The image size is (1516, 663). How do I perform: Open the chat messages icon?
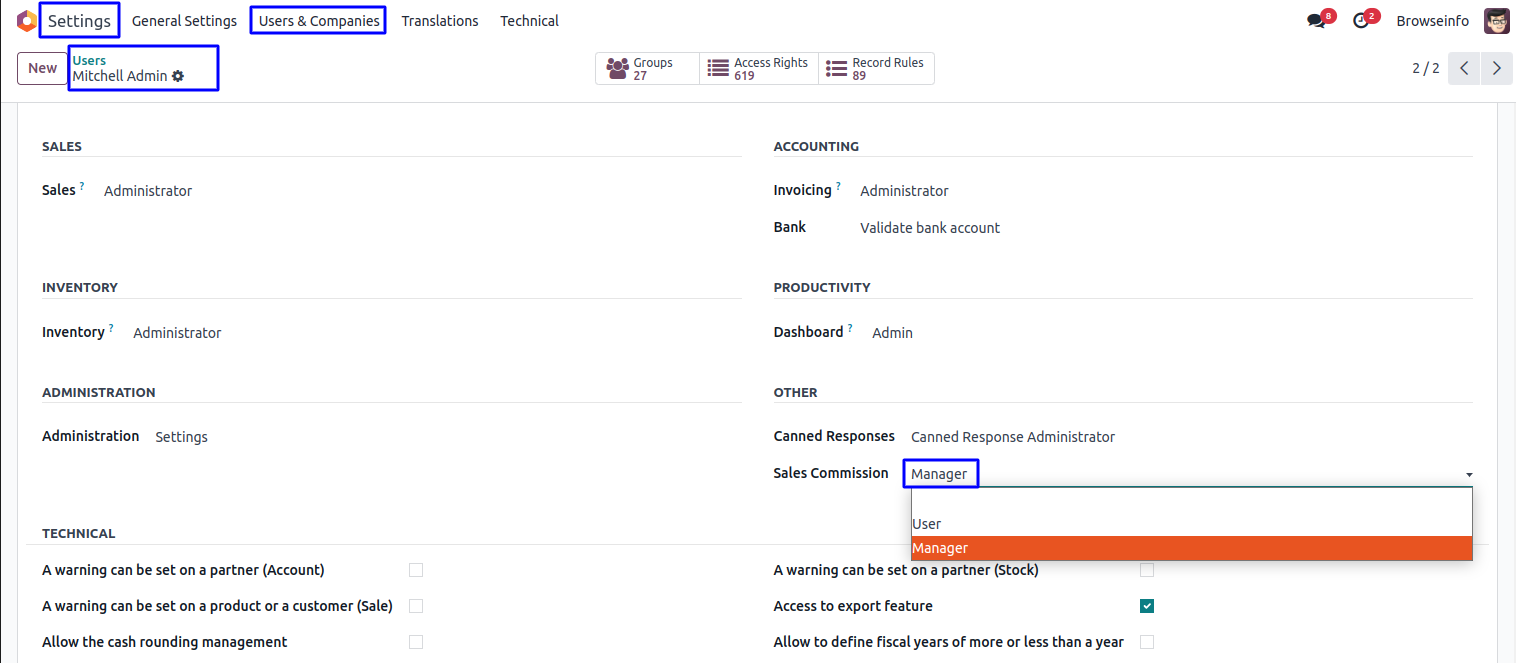(x=1316, y=21)
